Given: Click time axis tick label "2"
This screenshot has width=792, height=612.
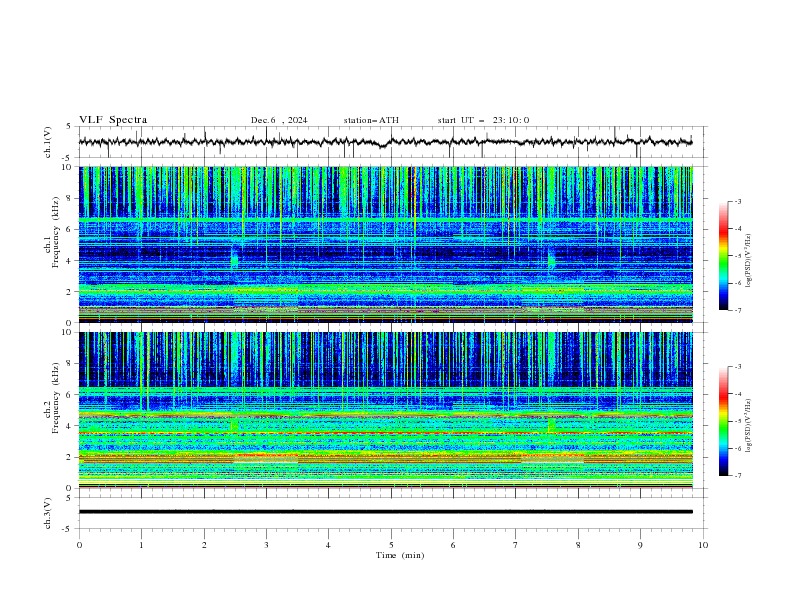Looking at the screenshot, I should click(204, 545).
